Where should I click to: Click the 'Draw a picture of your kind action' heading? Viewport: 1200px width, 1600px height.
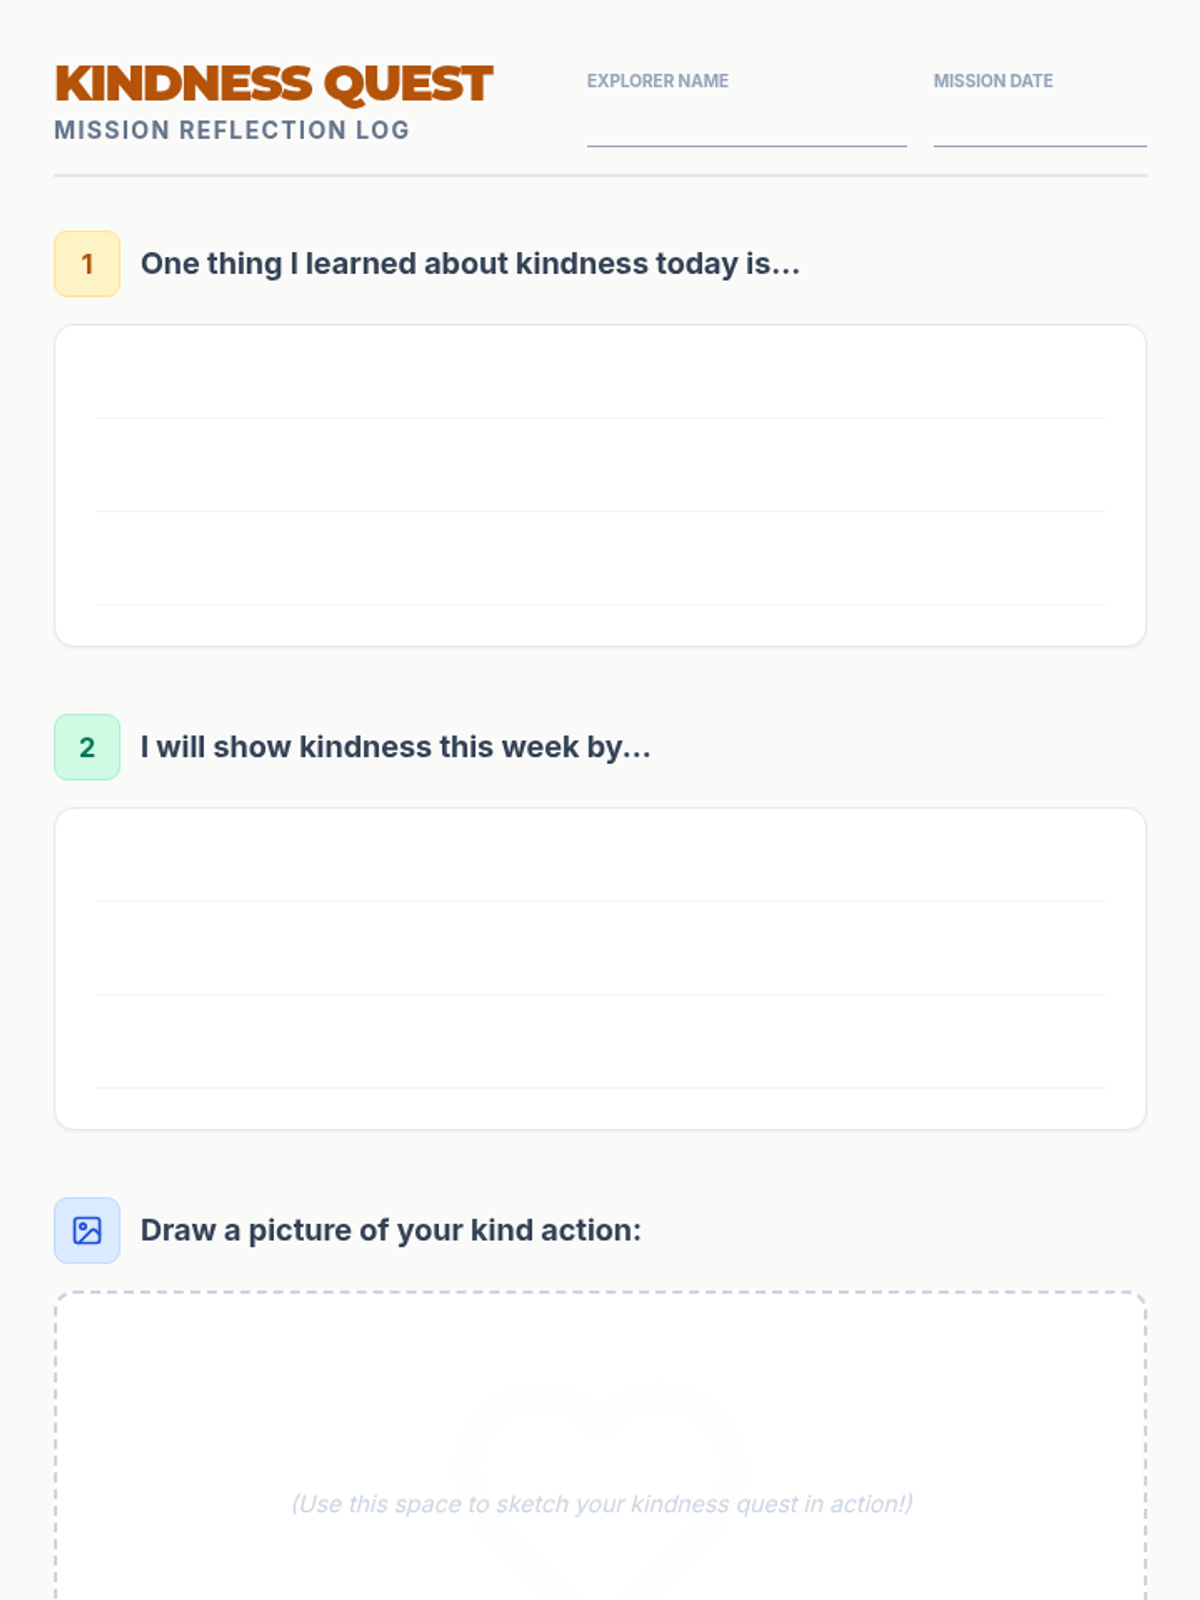[x=390, y=1230]
